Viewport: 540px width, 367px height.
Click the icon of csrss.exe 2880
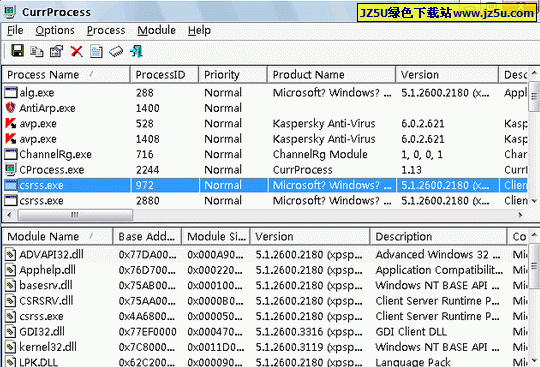click(x=11, y=200)
